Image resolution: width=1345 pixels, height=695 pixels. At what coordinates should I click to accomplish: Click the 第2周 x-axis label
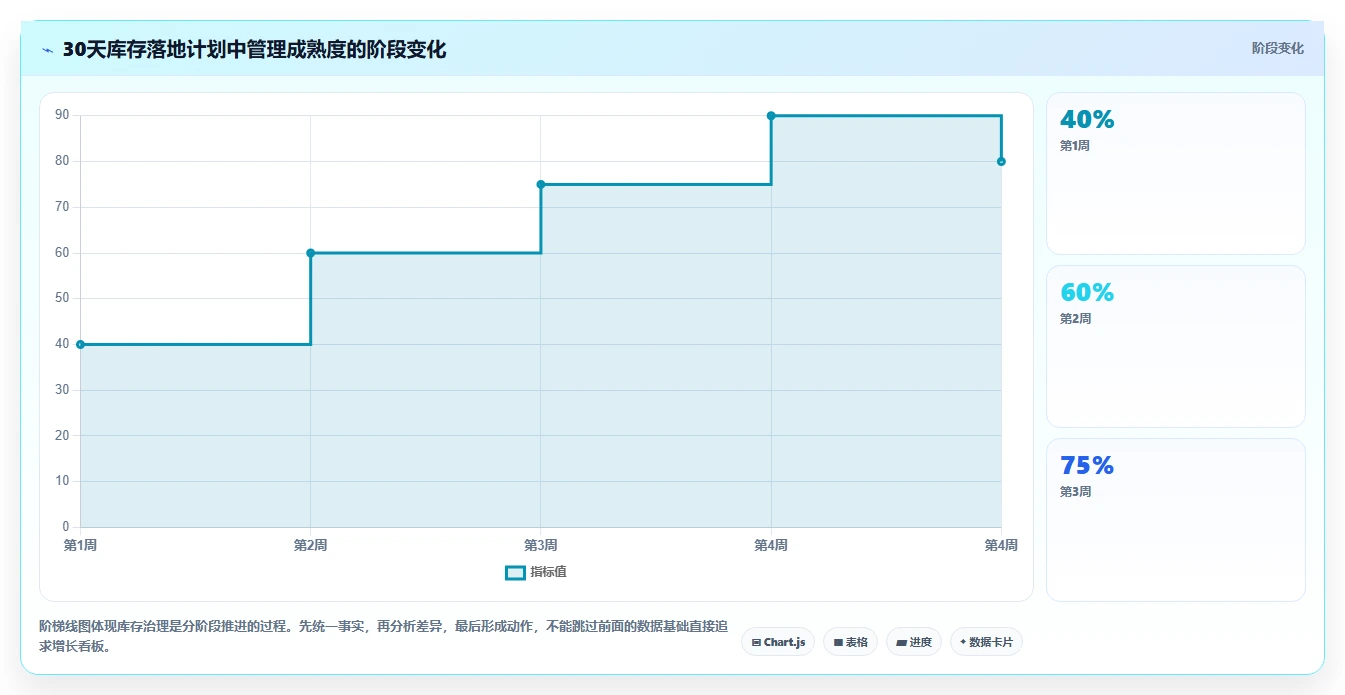(x=311, y=545)
